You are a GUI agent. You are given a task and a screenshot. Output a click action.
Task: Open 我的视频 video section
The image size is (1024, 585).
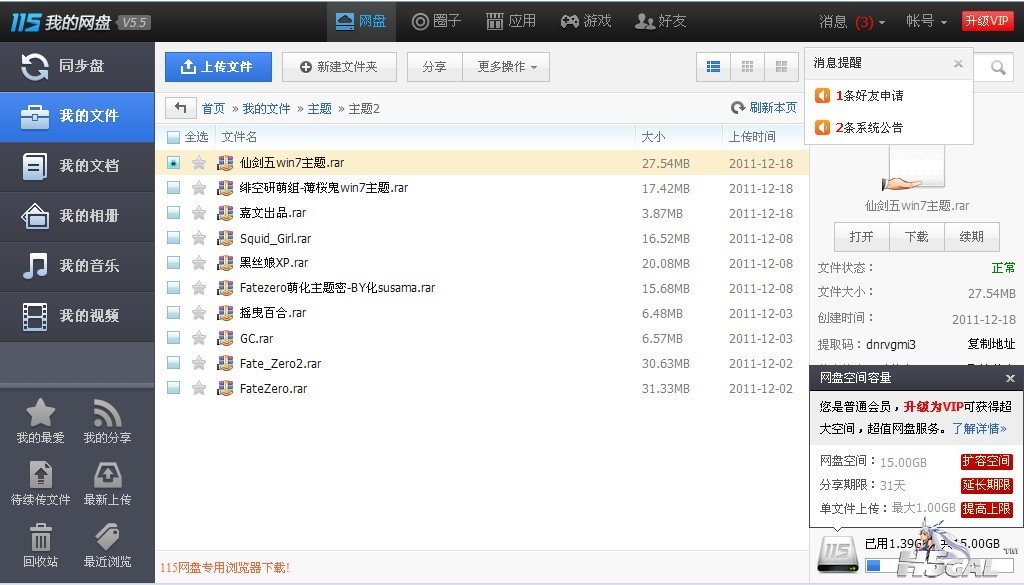pos(77,316)
